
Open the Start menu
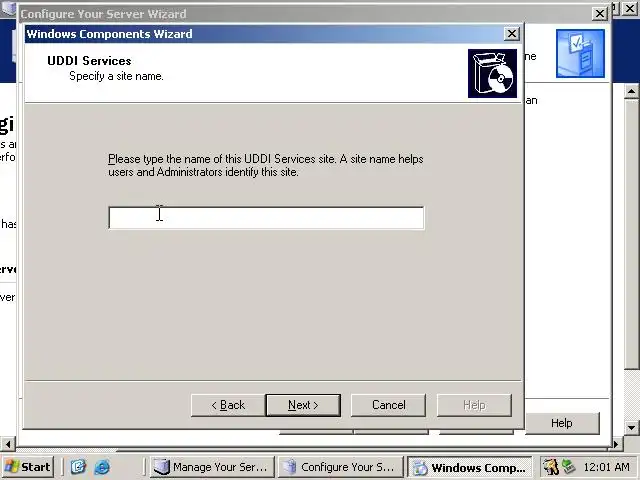coord(28,467)
